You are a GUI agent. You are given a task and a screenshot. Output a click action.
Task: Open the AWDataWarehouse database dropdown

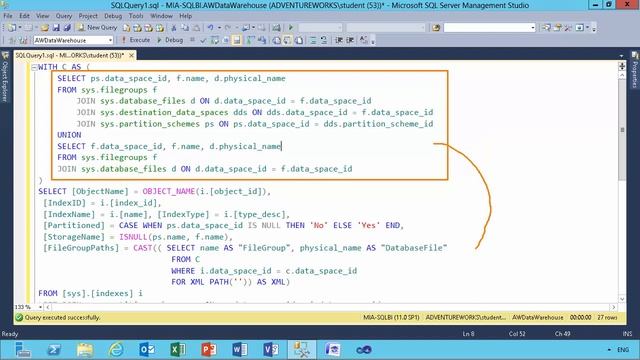tap(110, 40)
